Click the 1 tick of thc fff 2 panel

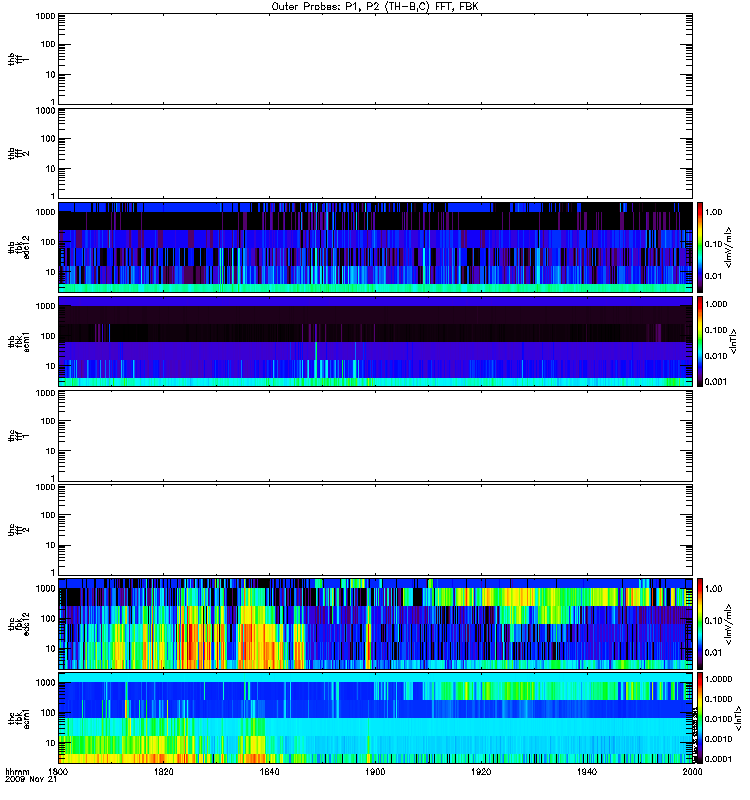click(53, 573)
